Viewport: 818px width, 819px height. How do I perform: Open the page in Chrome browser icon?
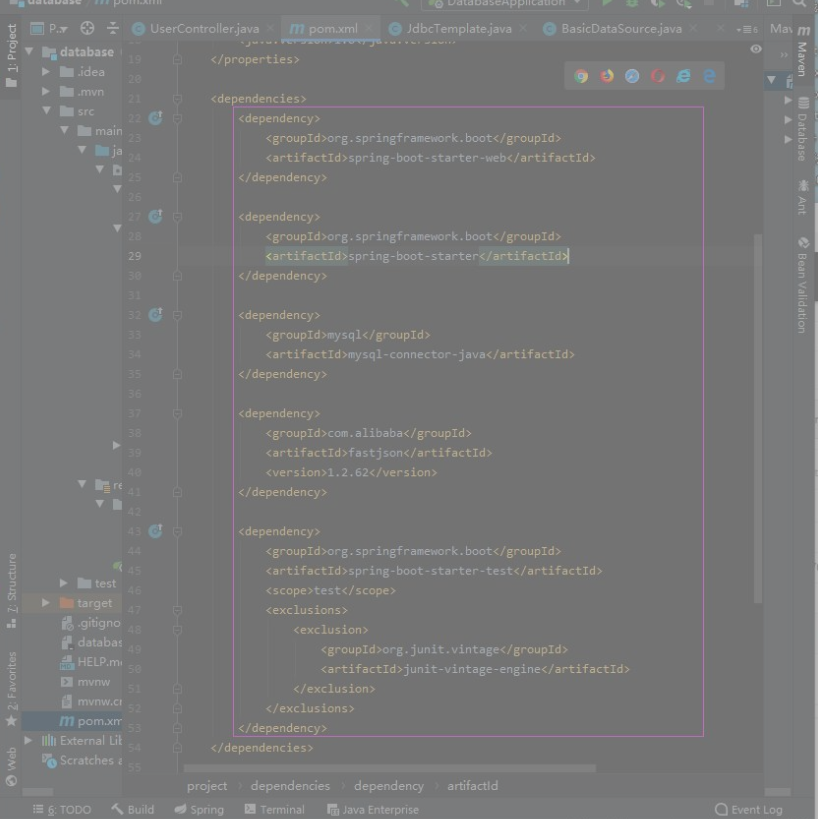point(581,76)
